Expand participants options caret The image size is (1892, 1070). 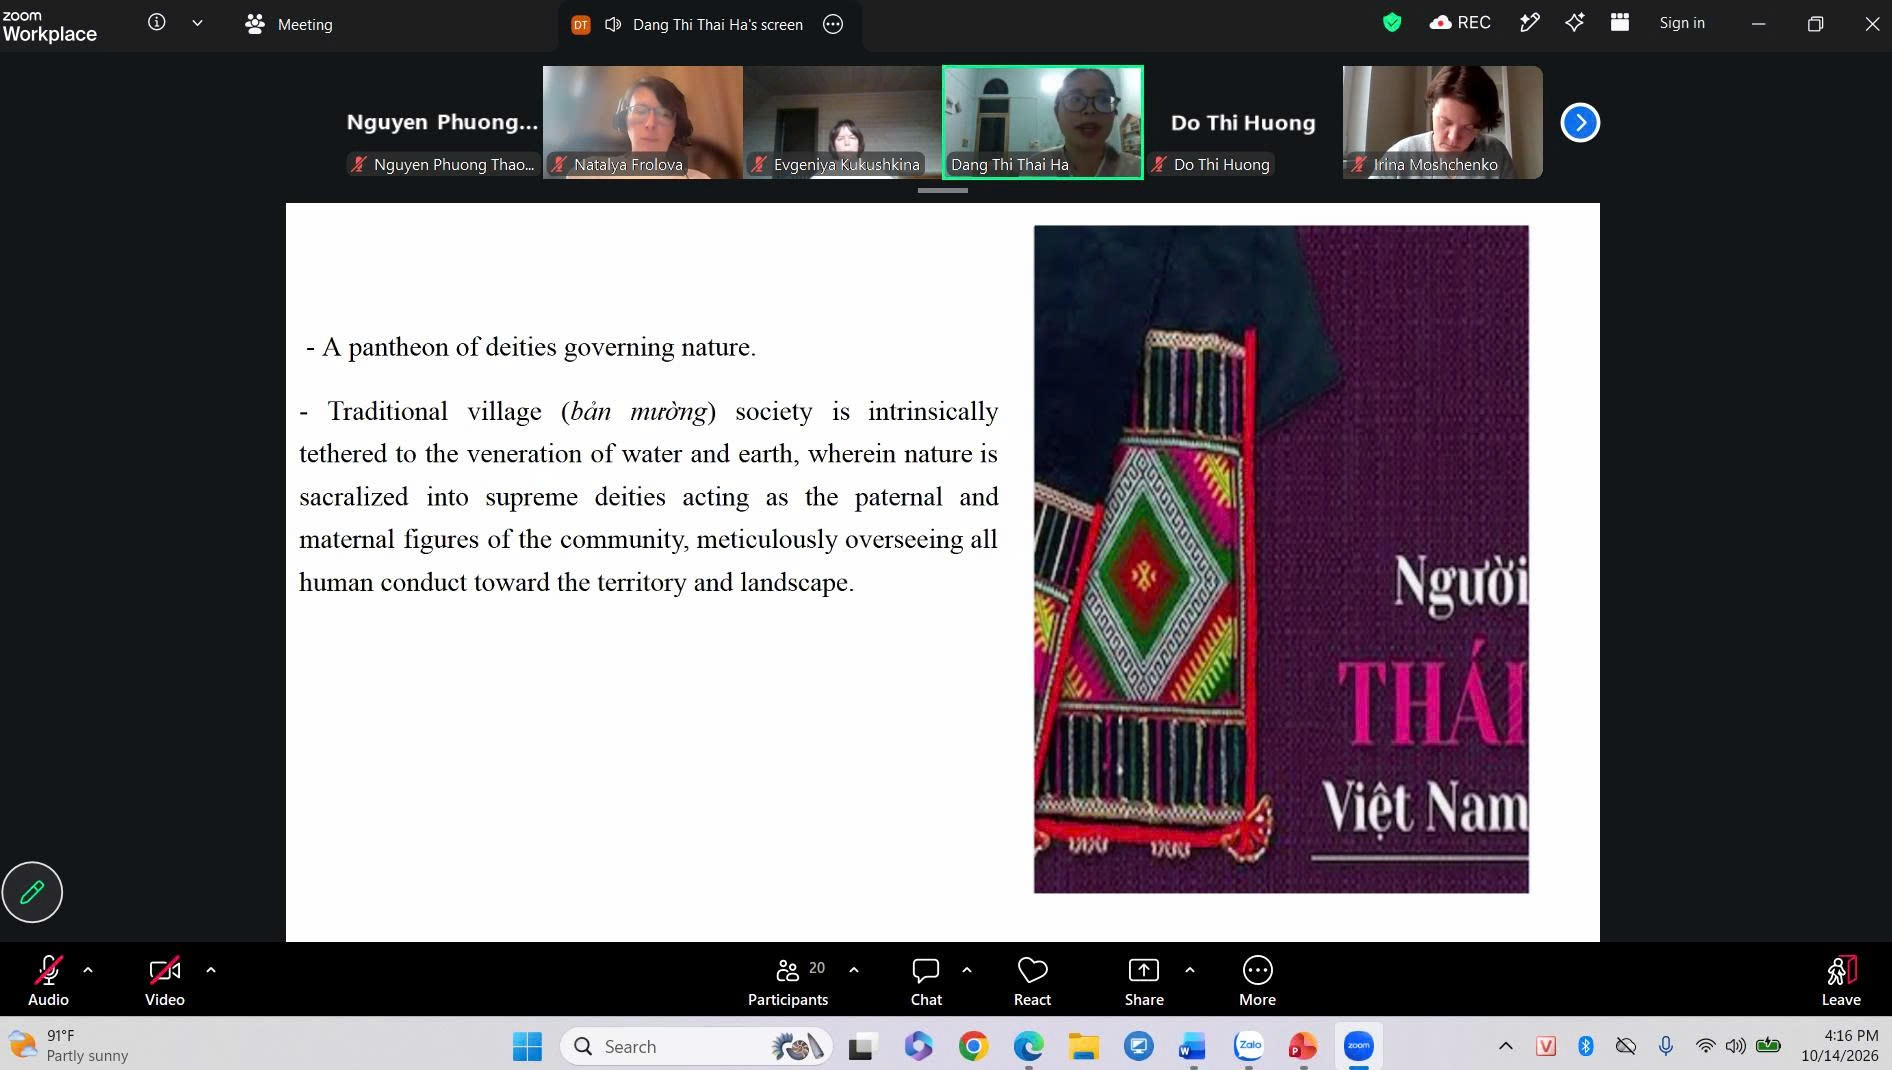854,970
